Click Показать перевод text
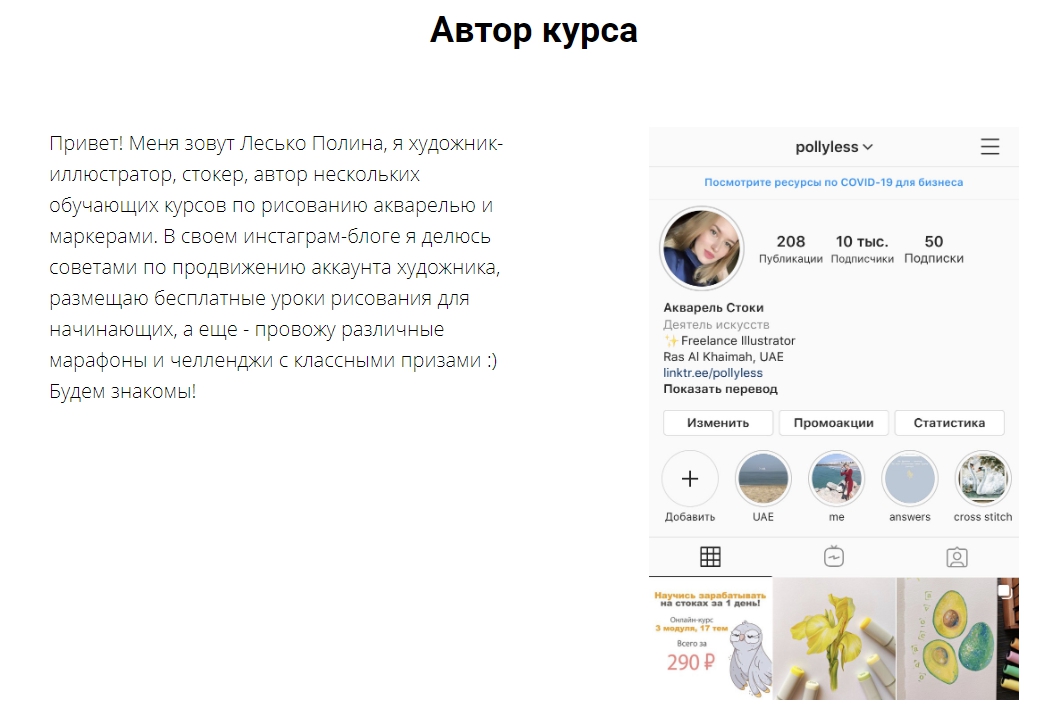 (x=720, y=389)
